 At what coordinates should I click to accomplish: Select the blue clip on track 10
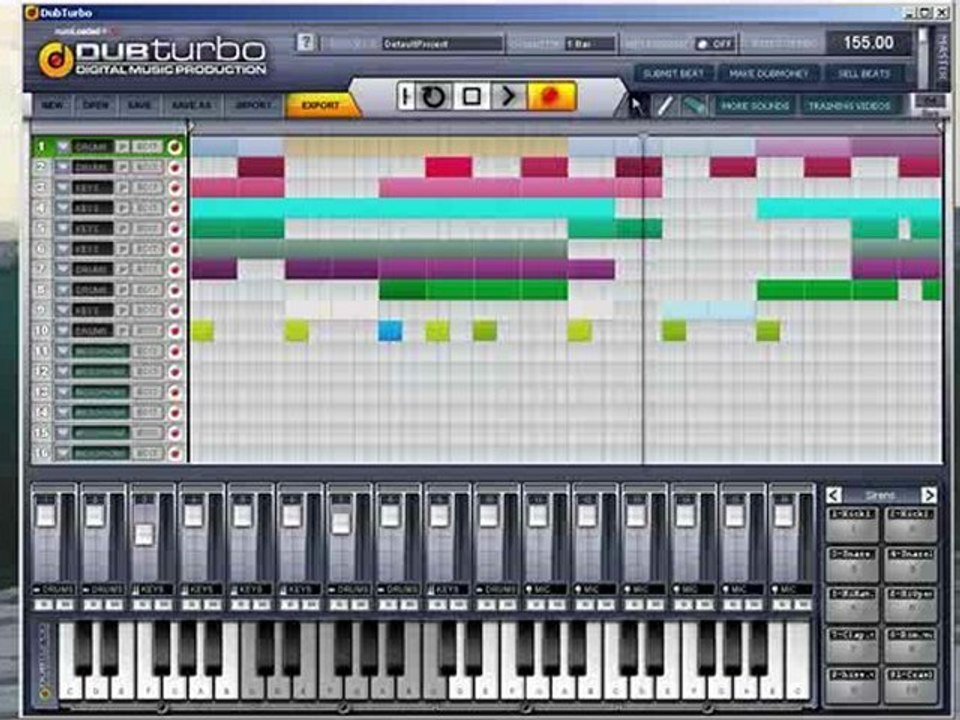pos(391,331)
